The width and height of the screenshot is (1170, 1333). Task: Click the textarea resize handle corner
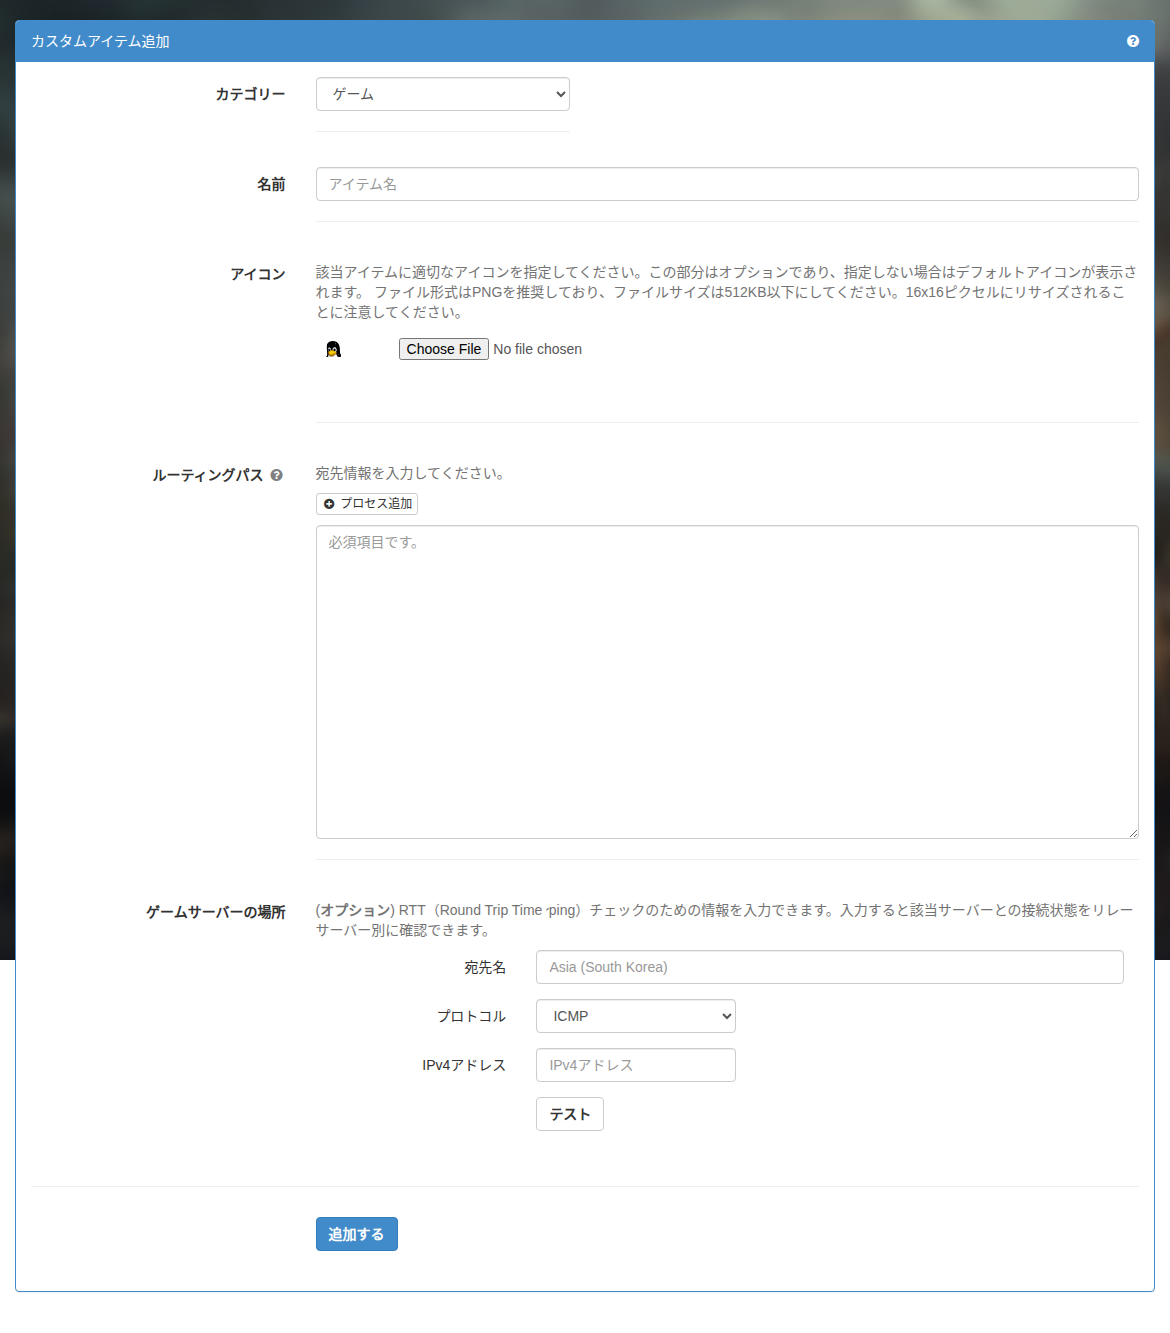[1132, 832]
